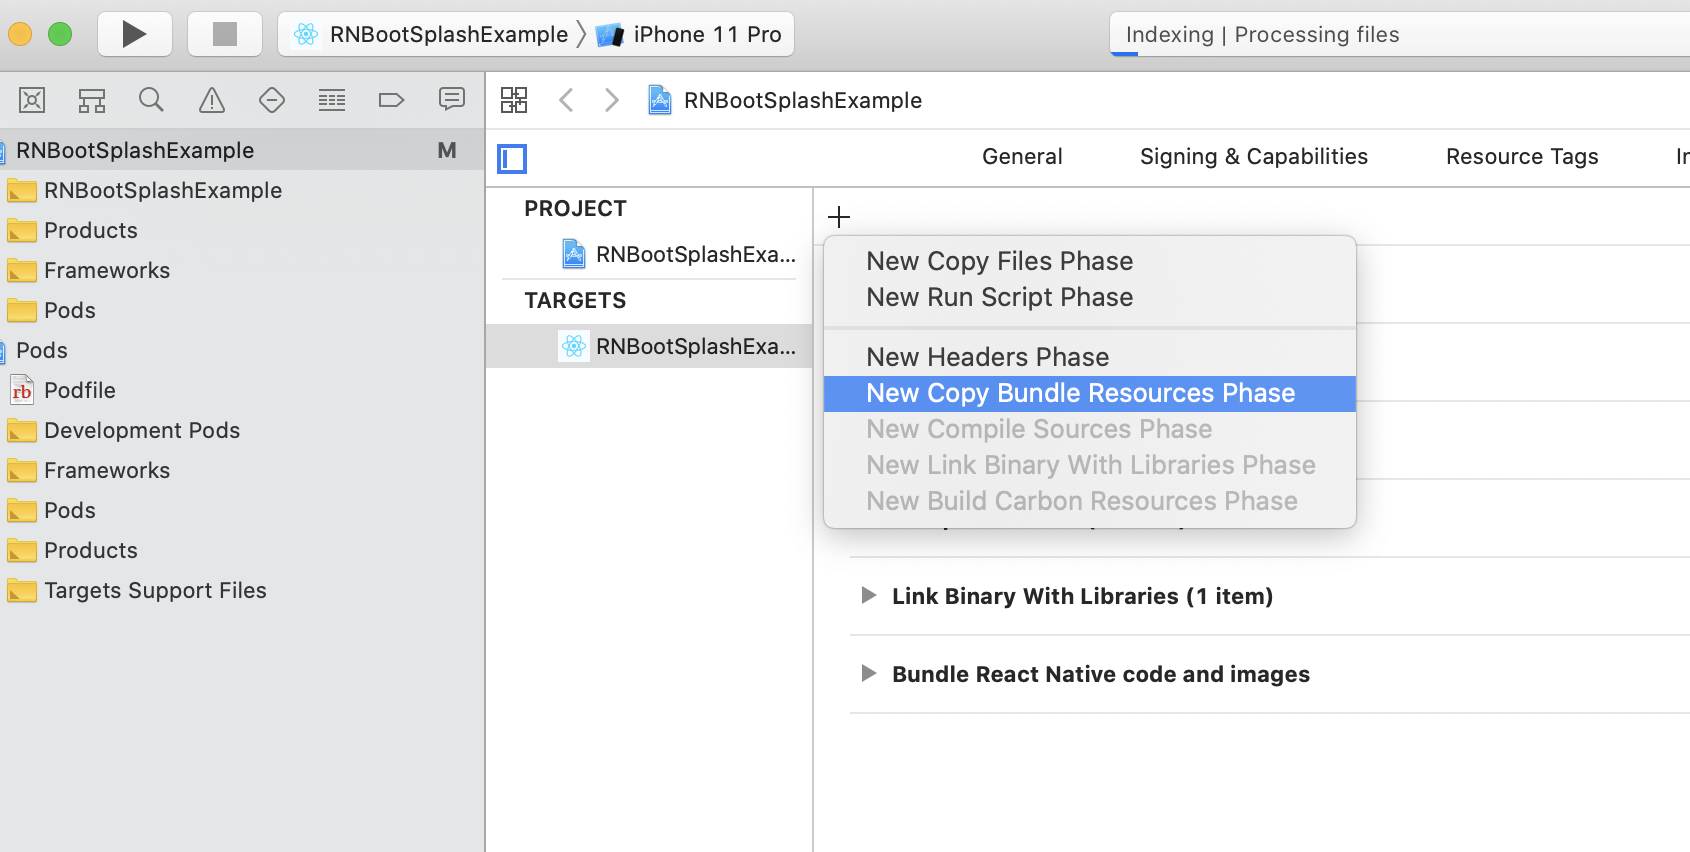Click the related items grid in the jump bar
The height and width of the screenshot is (852, 1690).
point(514,100)
